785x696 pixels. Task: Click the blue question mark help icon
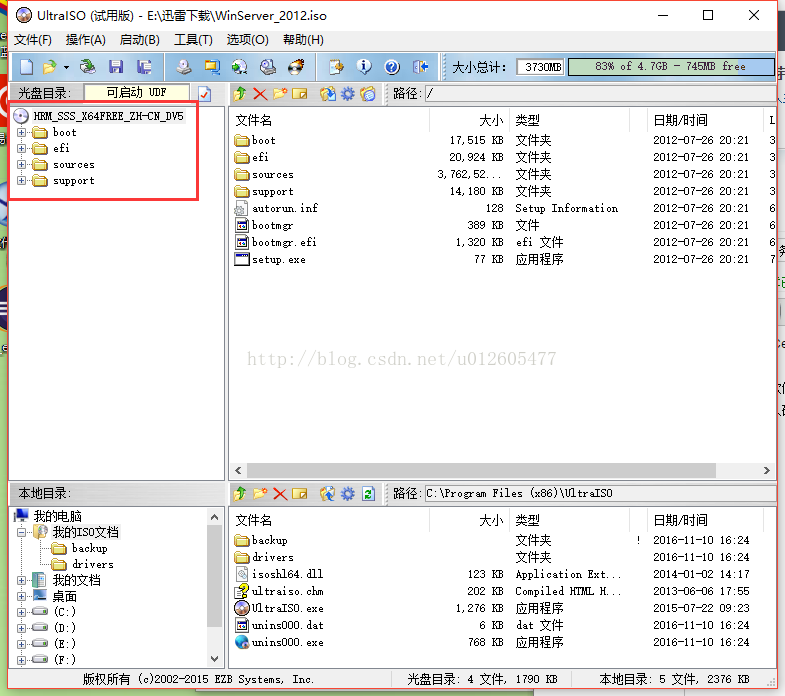point(392,67)
